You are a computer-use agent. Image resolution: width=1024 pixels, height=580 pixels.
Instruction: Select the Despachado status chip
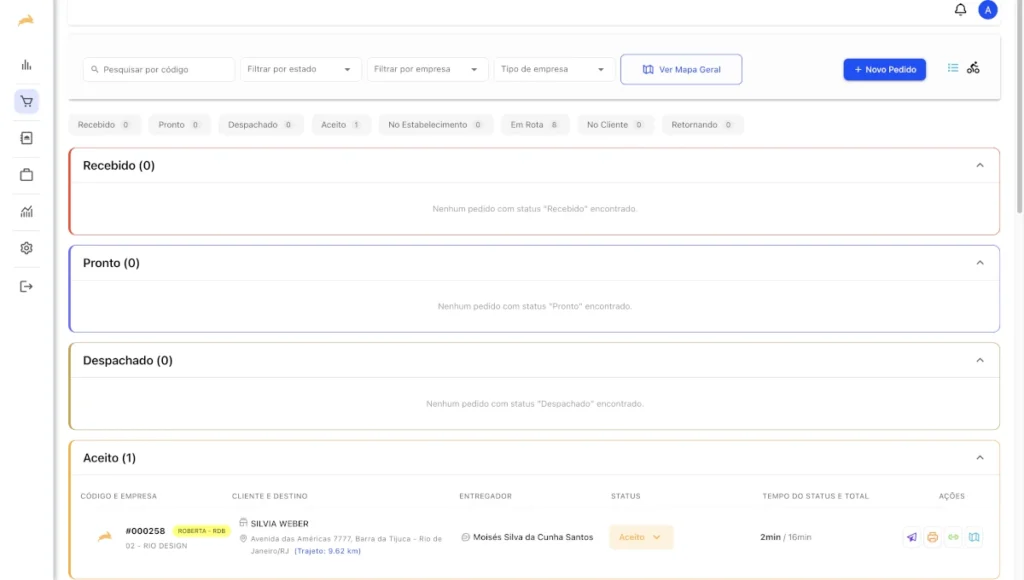pos(261,125)
